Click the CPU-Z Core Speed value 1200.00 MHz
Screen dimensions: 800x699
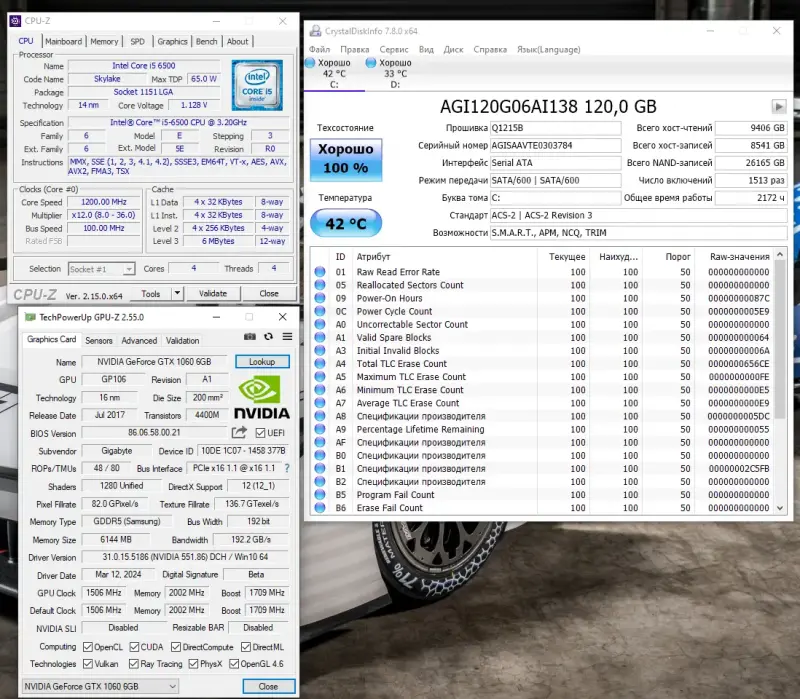[x=104, y=202]
